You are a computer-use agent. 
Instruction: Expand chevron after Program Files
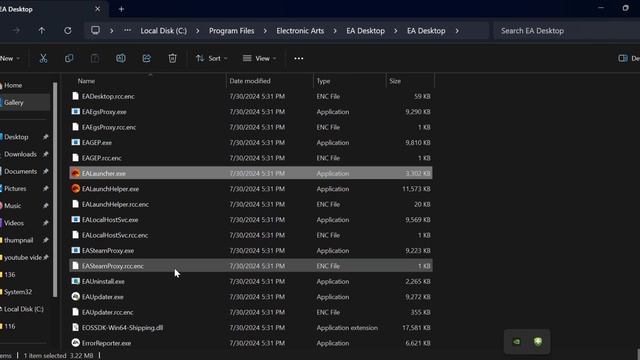tap(265, 31)
